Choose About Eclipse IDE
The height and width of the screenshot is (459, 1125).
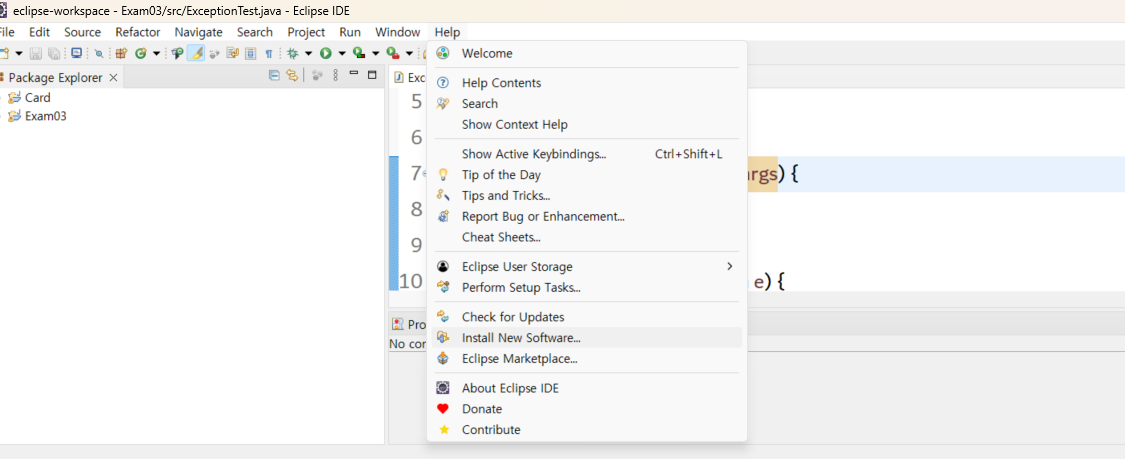click(587, 388)
